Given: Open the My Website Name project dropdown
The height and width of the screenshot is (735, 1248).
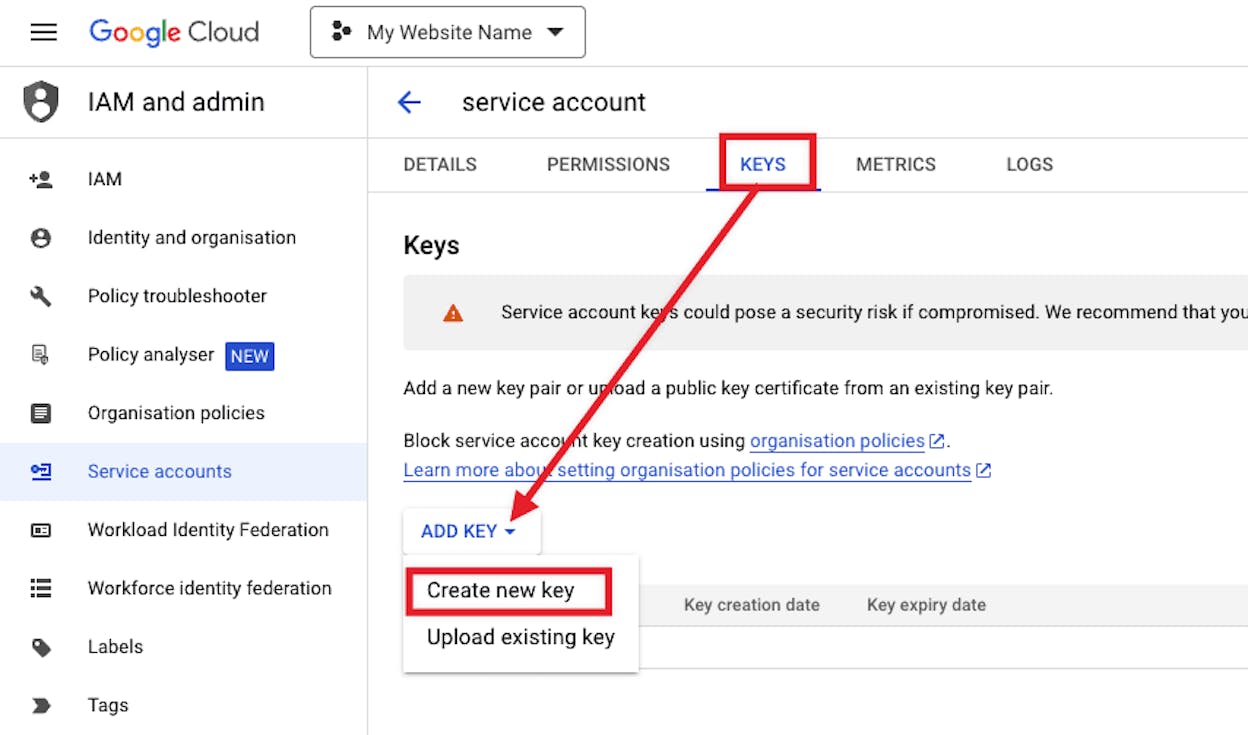Looking at the screenshot, I should (x=448, y=32).
